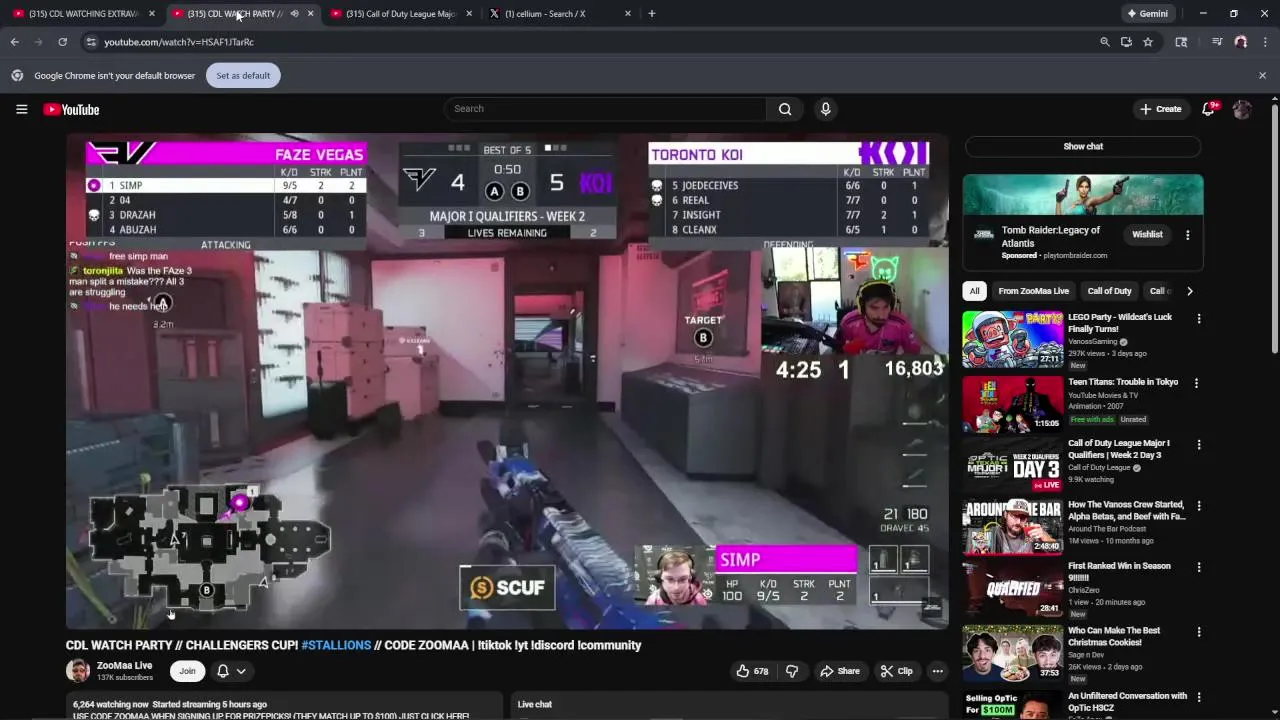Switch to the CDL WATCHING EXTRAVA tab
The height and width of the screenshot is (720, 1280).
(x=83, y=14)
